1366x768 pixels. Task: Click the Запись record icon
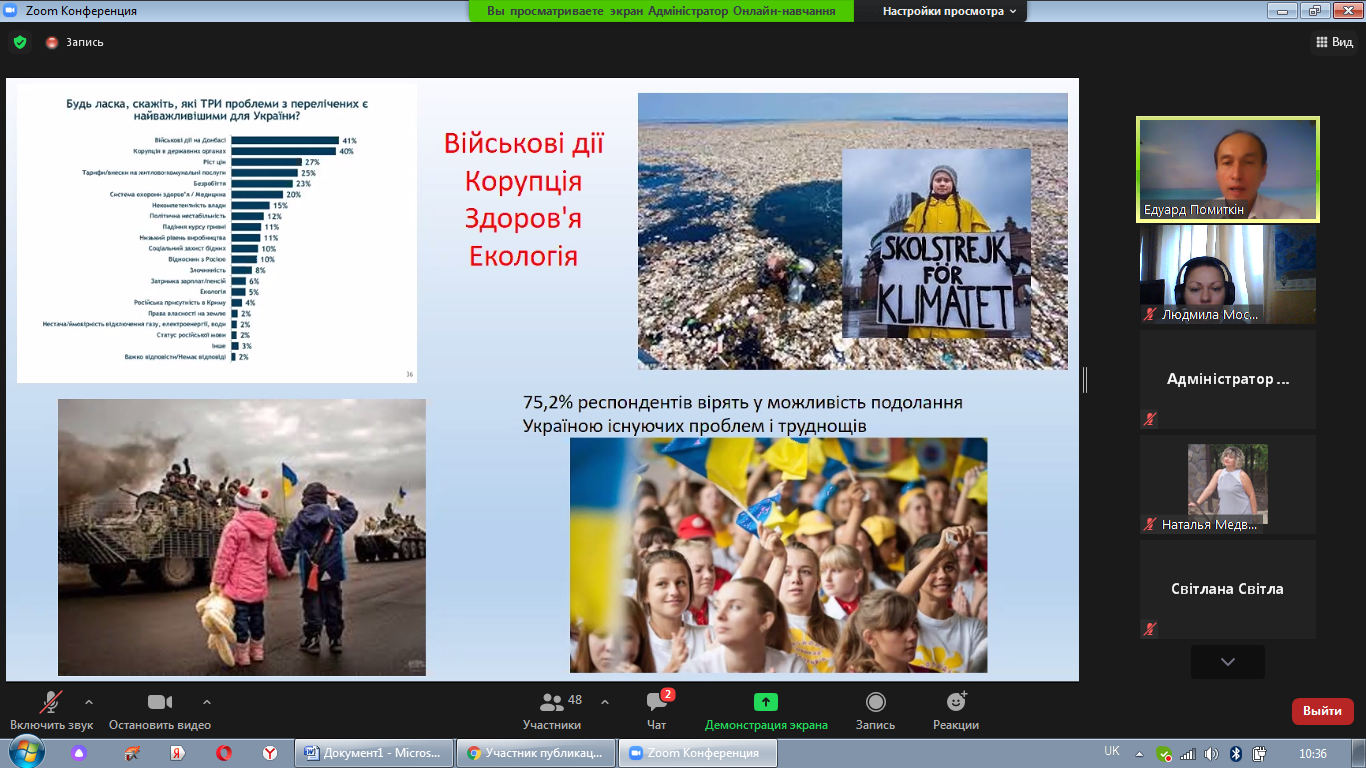click(x=875, y=702)
